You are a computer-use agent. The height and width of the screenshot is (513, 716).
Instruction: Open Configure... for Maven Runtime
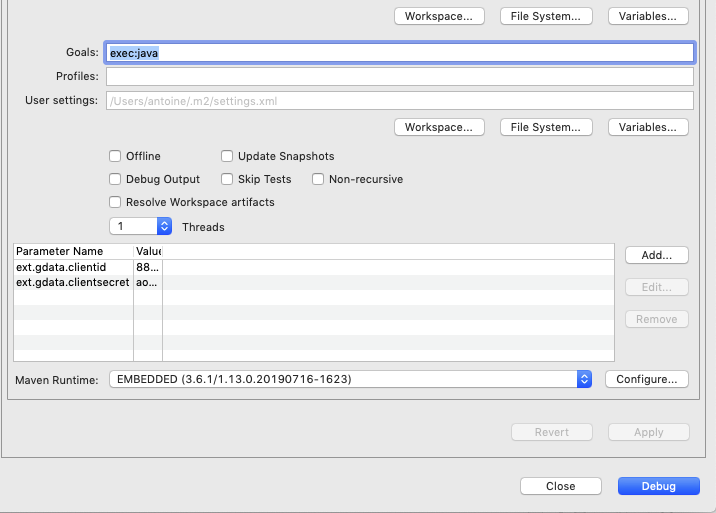click(x=647, y=379)
